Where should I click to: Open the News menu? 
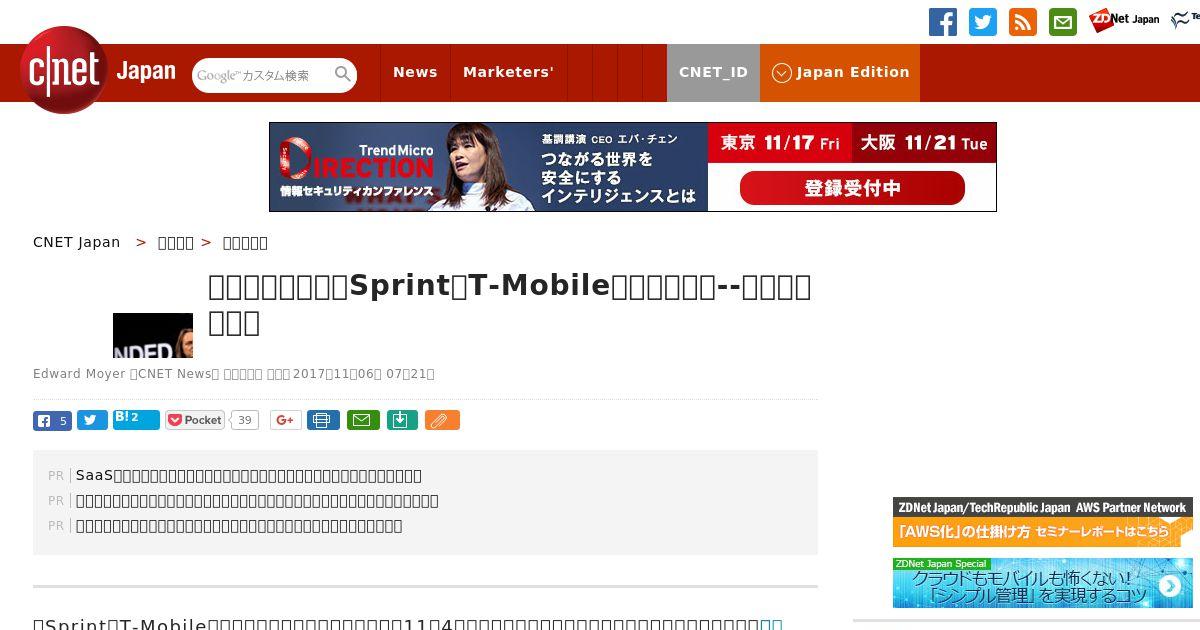(x=415, y=72)
